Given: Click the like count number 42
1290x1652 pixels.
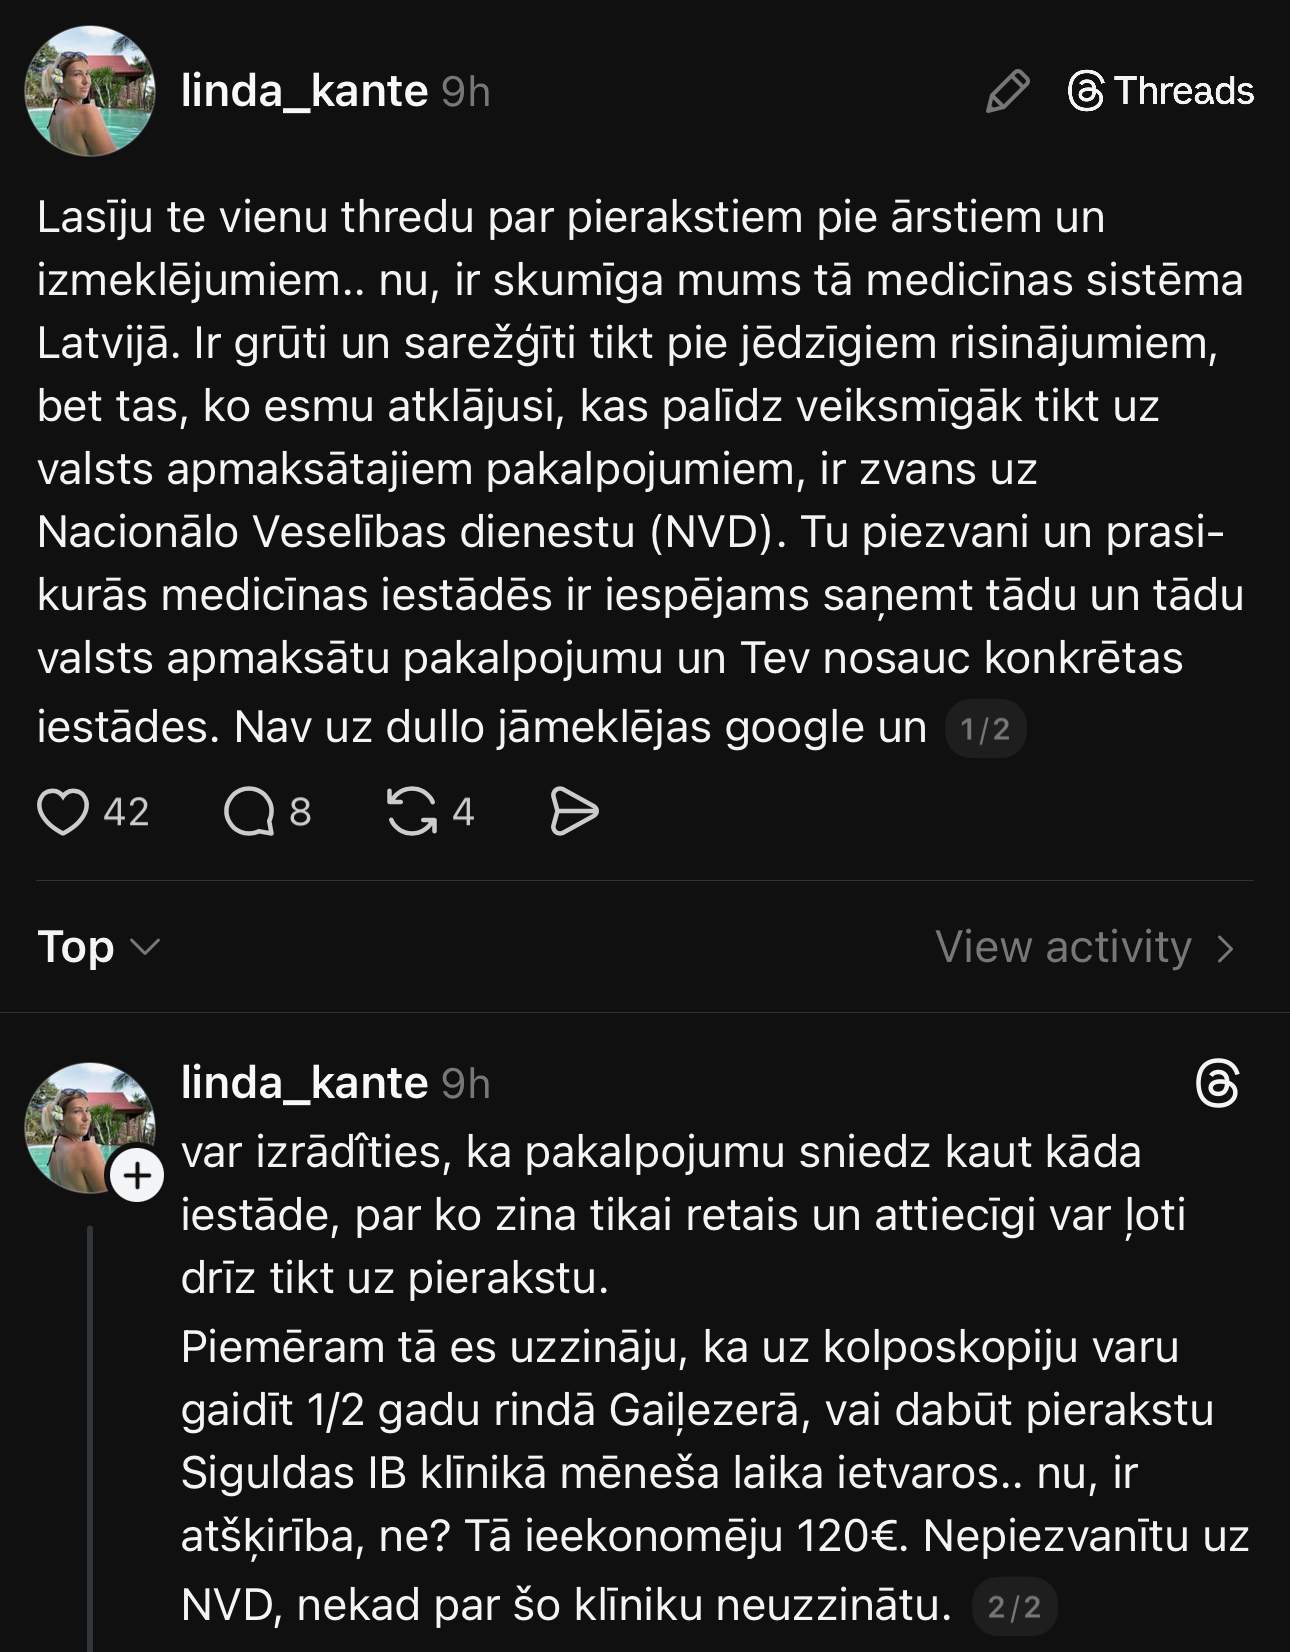Looking at the screenshot, I should (126, 811).
